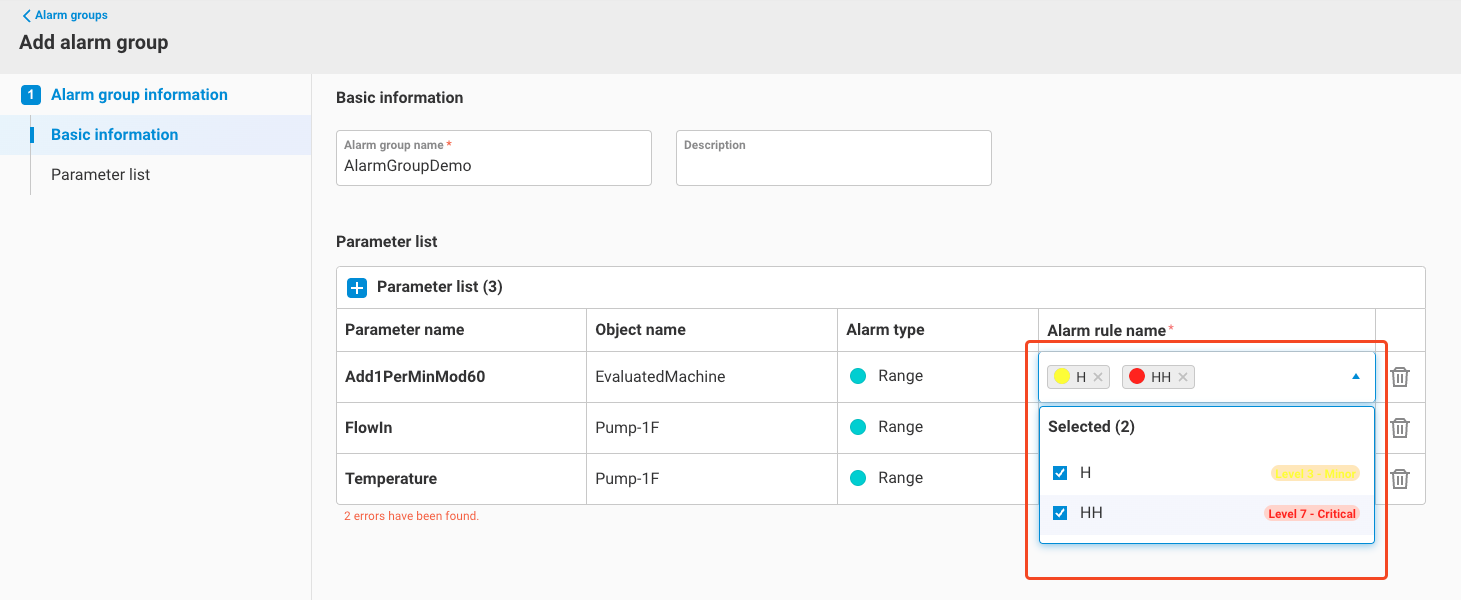Select the HH Level 7 Critical option row
Screen dimensions: 1461x600
(1206, 513)
